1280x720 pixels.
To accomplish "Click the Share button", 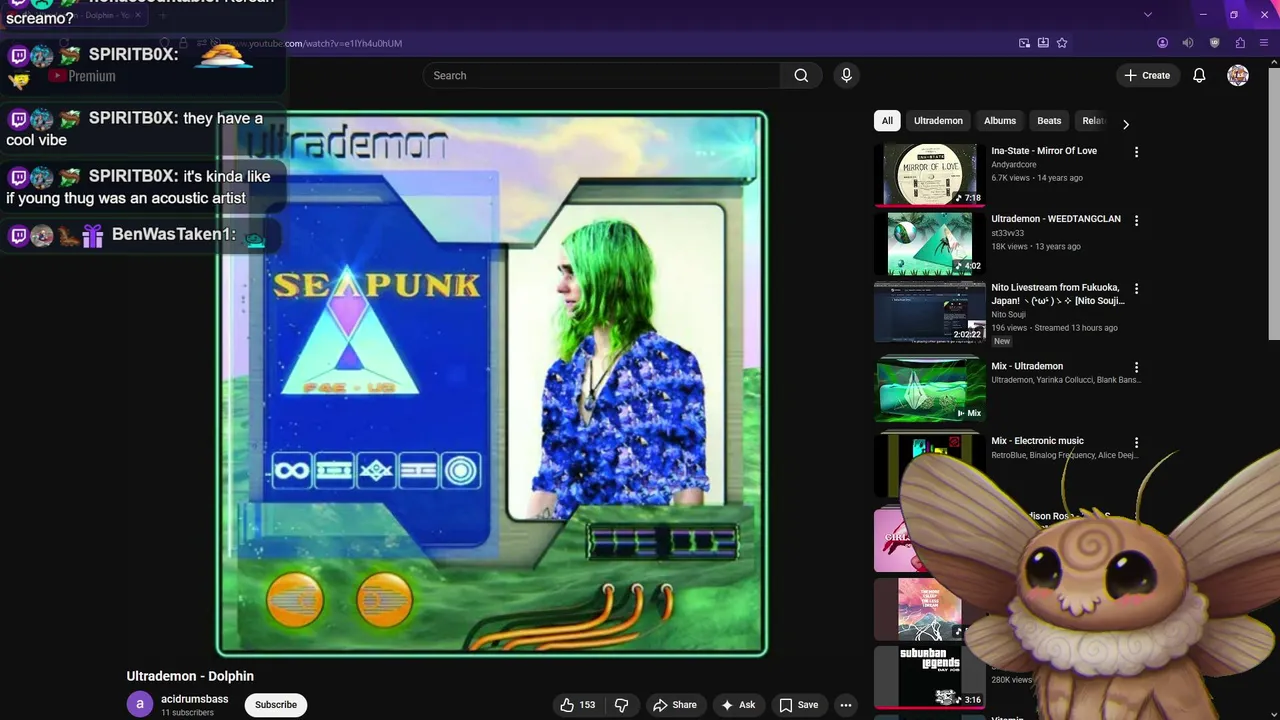I will (x=675, y=705).
